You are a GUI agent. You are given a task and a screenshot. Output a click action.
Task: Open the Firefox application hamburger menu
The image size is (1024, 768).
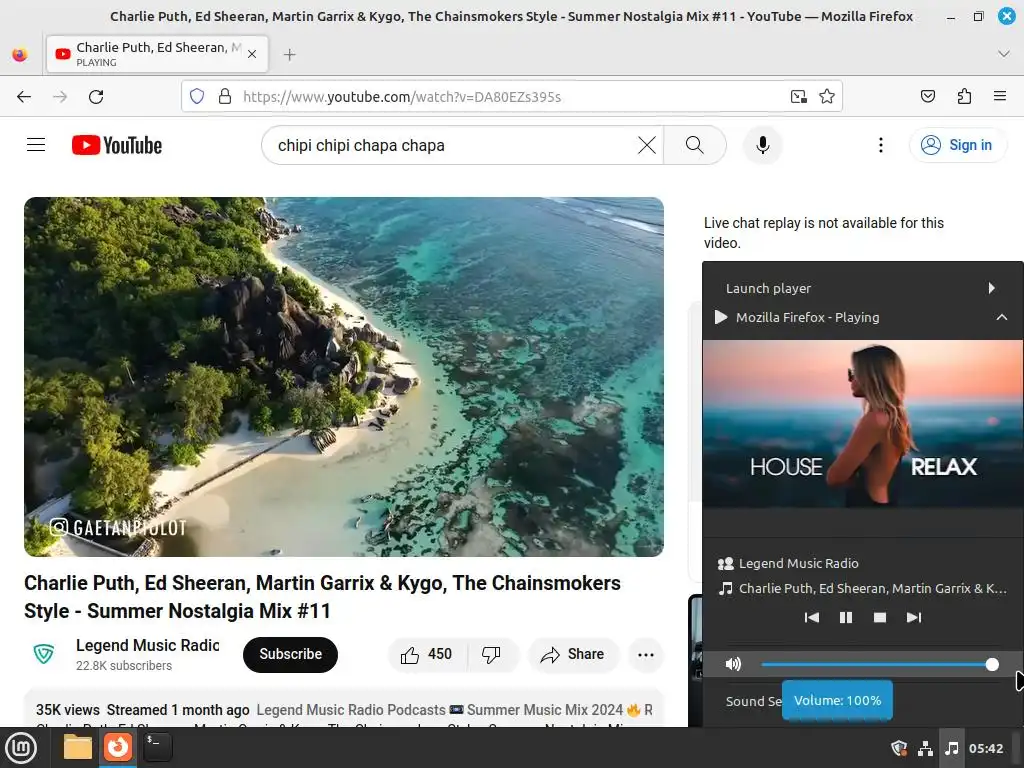coord(1000,97)
